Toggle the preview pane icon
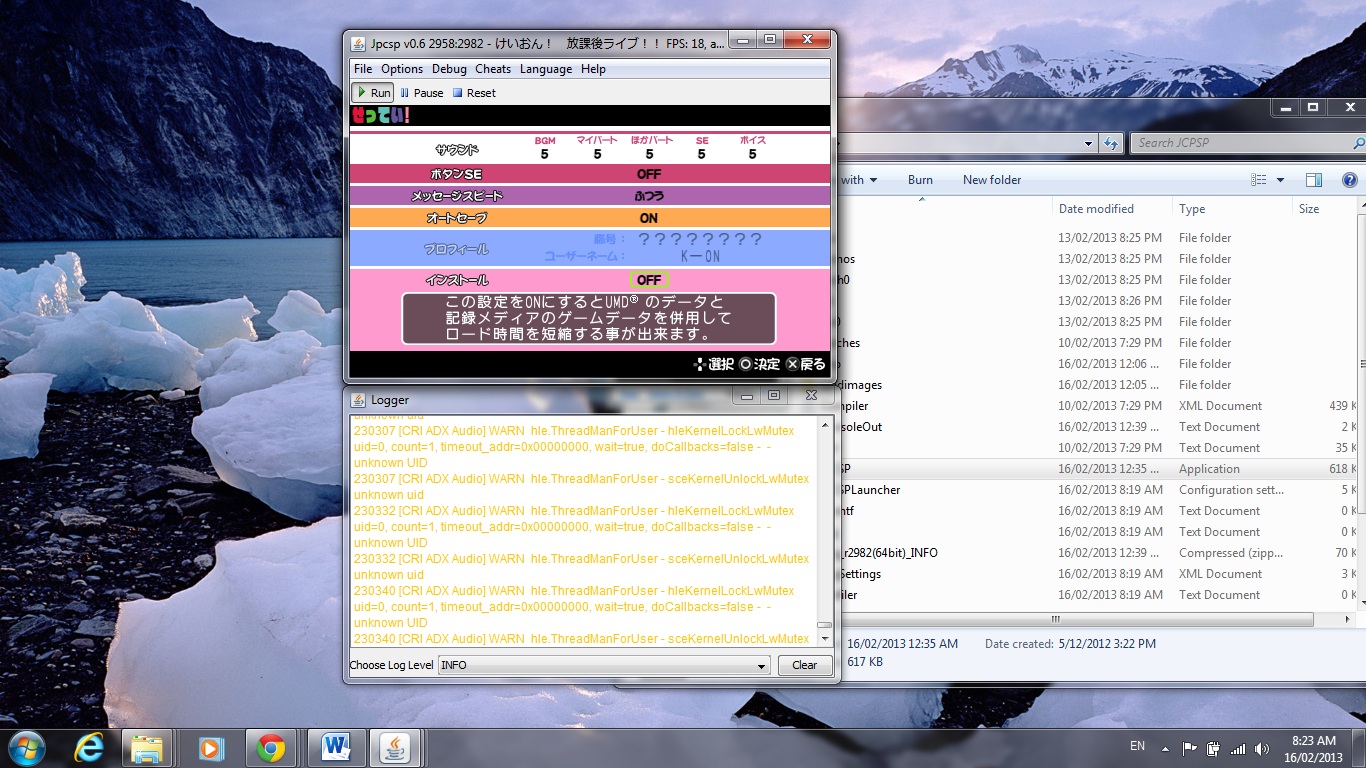Screen dimensions: 1366x768 1314,180
